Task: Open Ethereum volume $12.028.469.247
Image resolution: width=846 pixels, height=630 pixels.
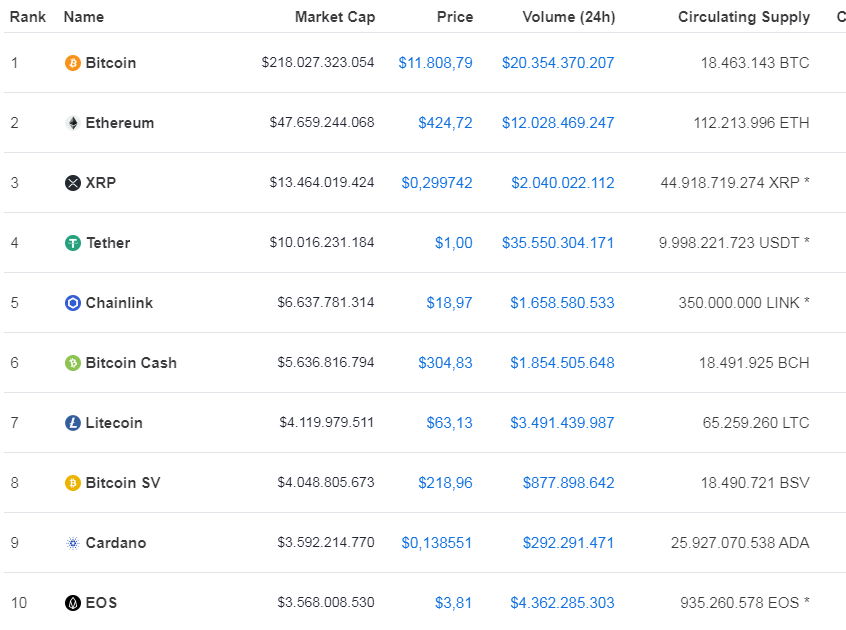Action: tap(558, 123)
